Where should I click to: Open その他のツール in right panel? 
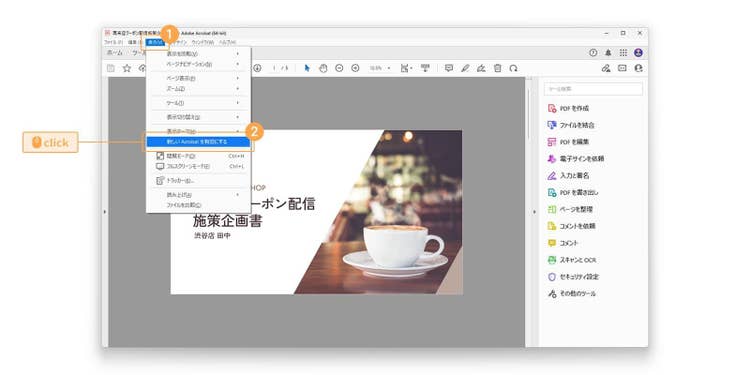point(572,294)
